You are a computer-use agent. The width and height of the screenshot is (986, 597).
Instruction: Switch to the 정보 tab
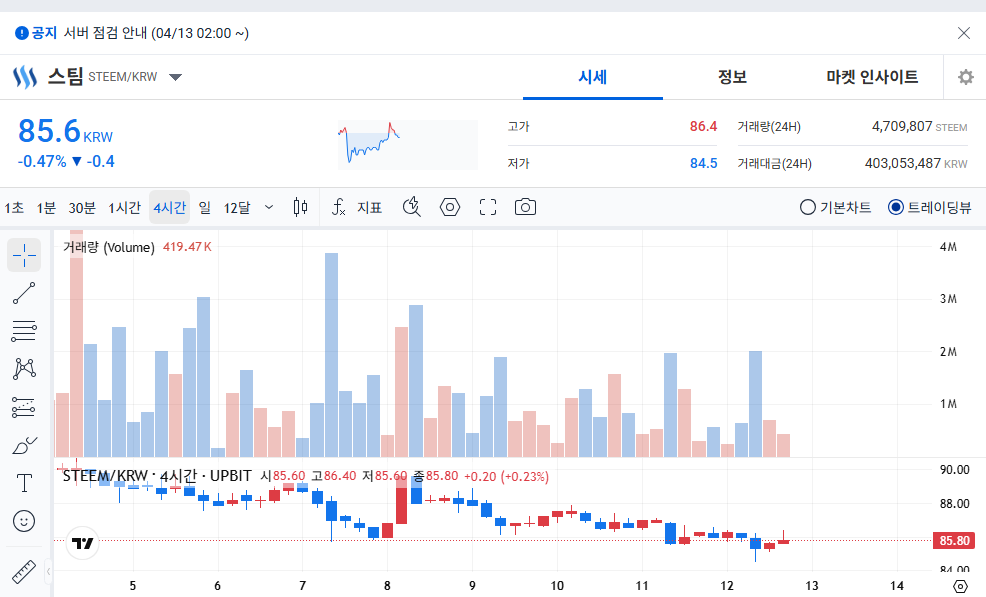(x=732, y=77)
